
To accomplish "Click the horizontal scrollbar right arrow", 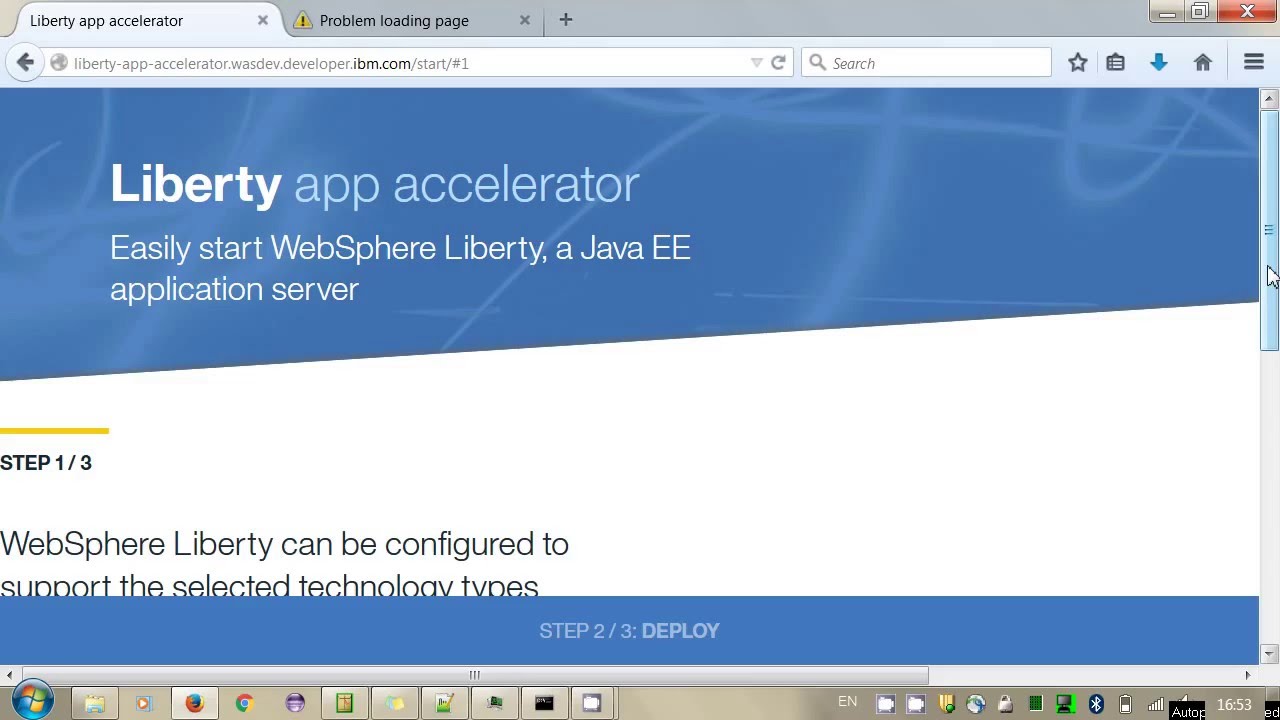I will [1248, 675].
